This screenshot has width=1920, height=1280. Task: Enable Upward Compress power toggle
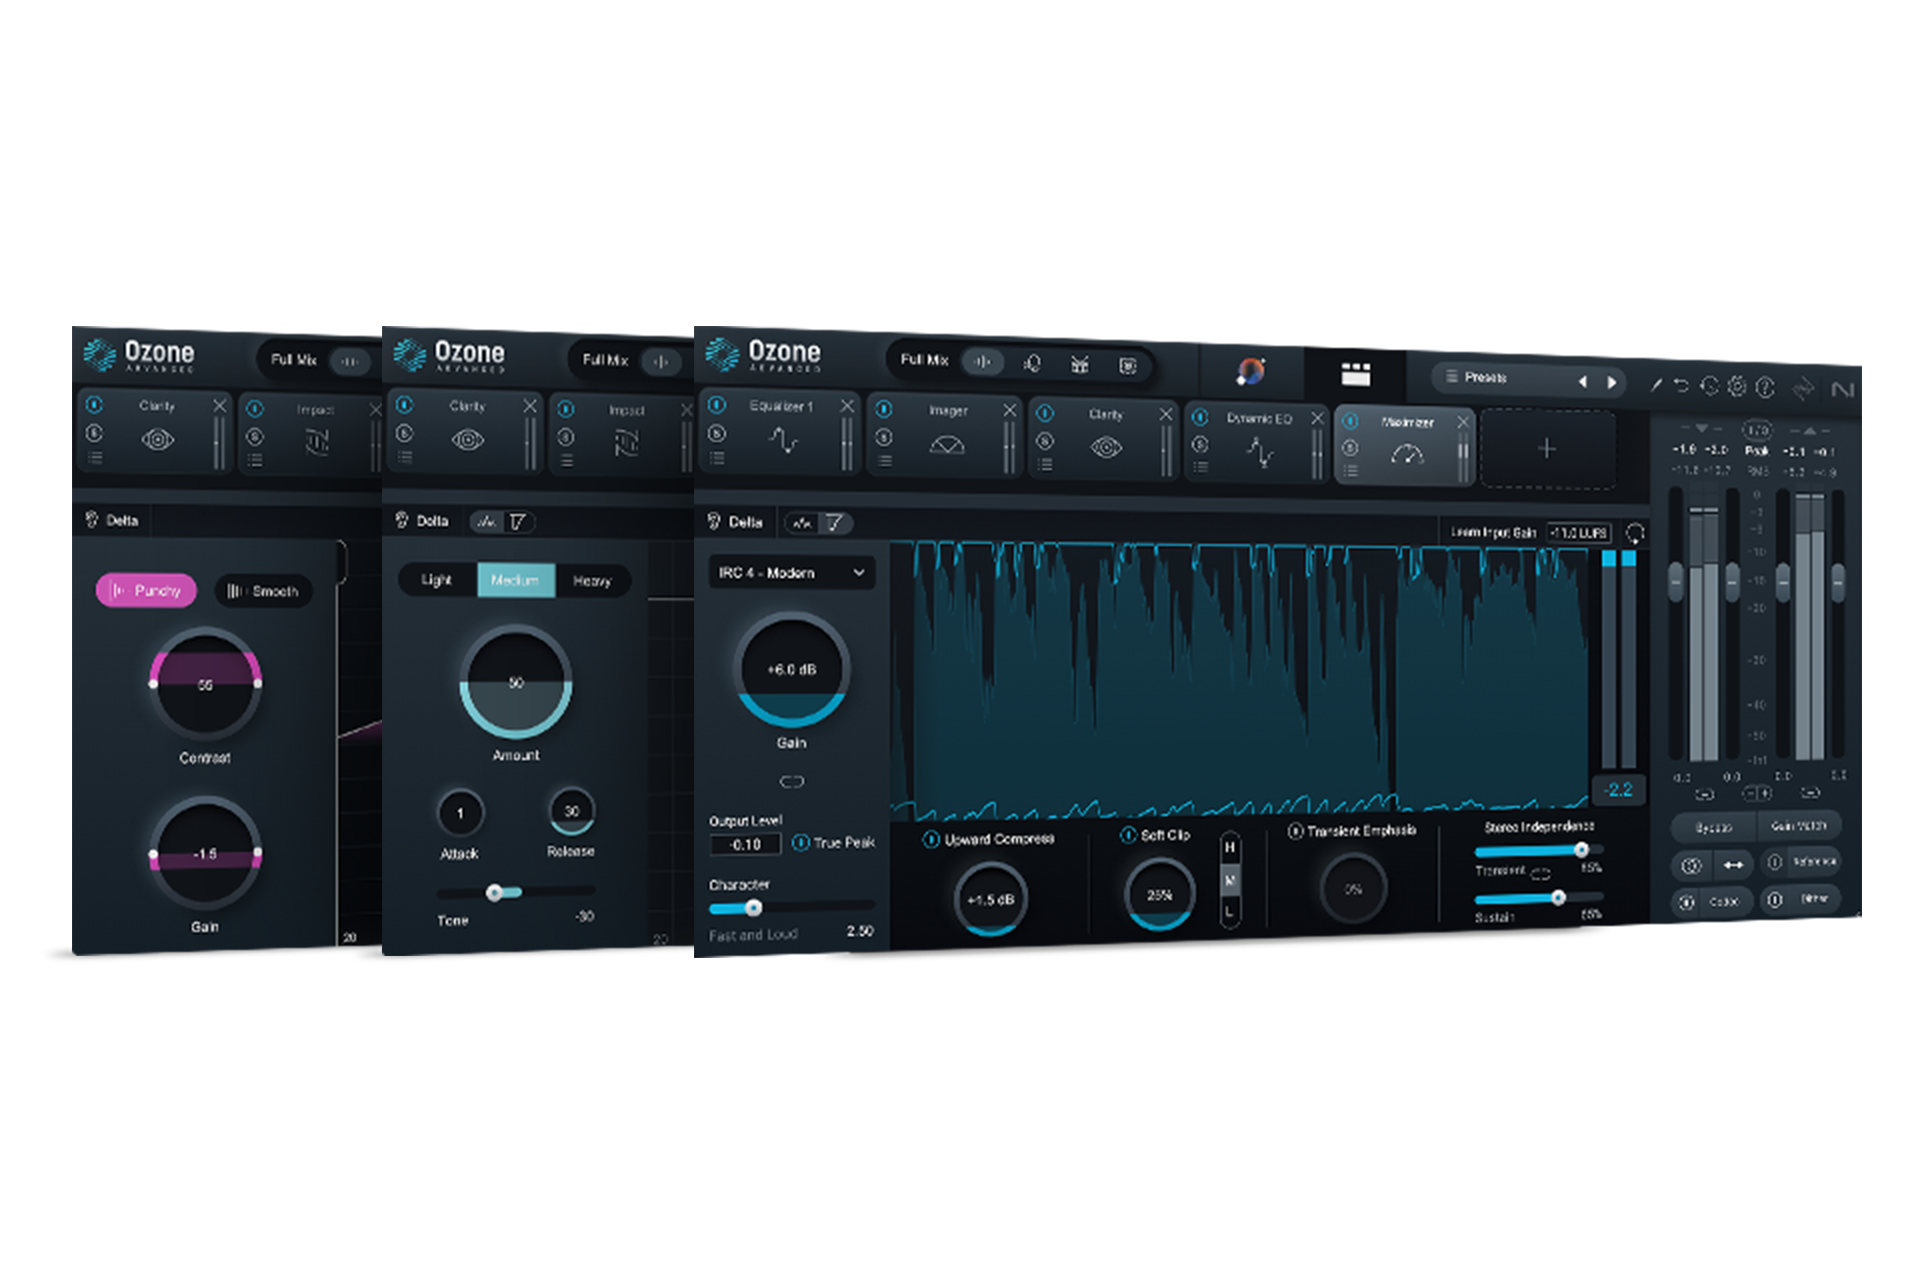[x=930, y=839]
